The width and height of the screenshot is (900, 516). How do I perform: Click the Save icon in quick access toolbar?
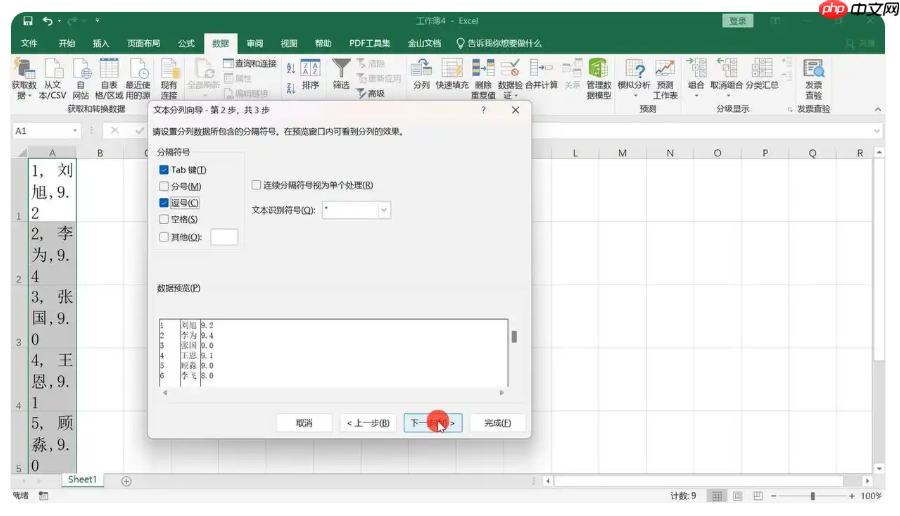point(28,21)
